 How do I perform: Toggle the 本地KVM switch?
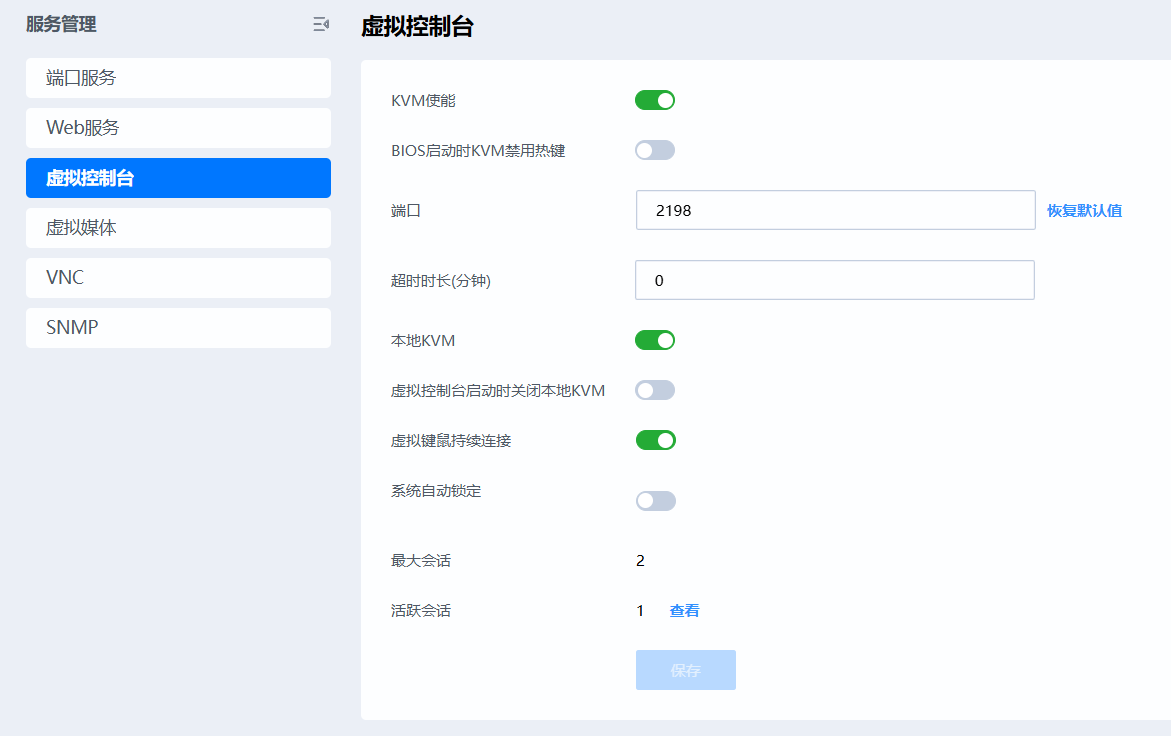coord(655,340)
